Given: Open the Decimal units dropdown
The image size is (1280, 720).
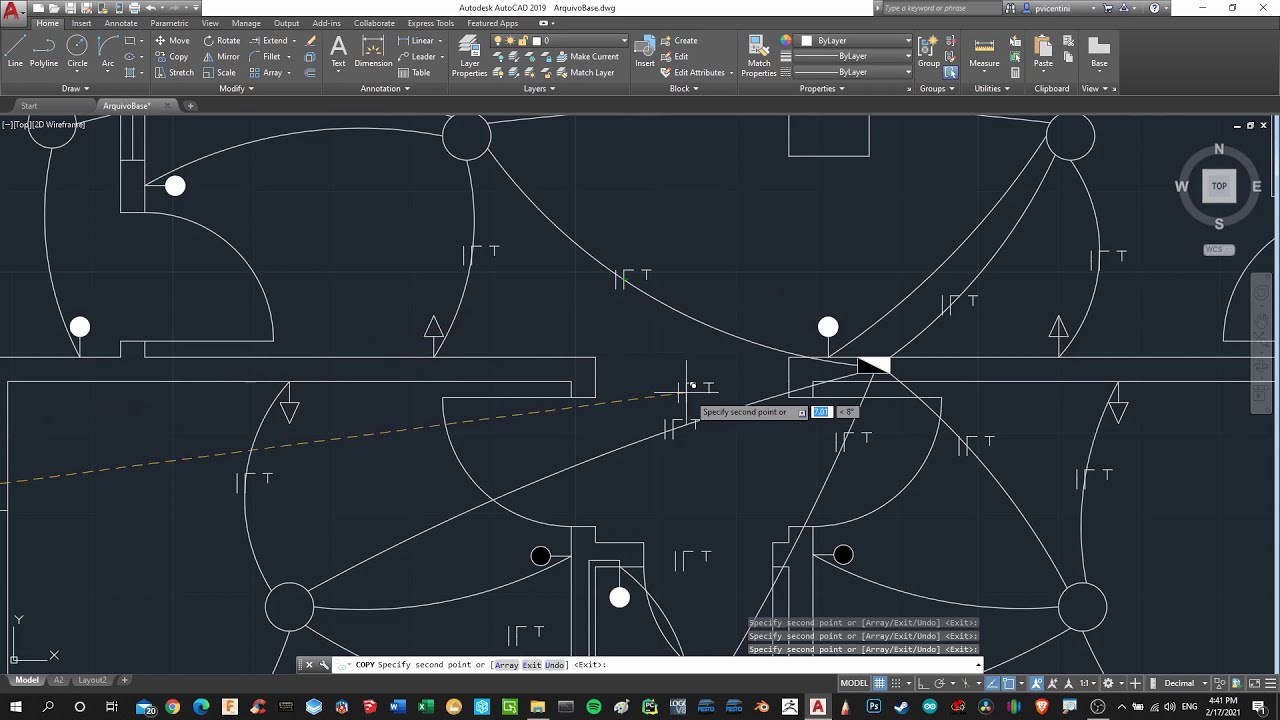Looking at the screenshot, I should pyautogui.click(x=1183, y=683).
